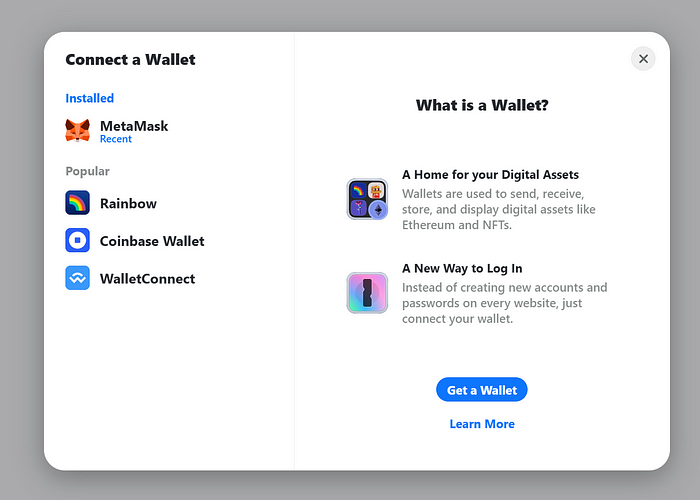Choose the Coinbase Wallet blue icon
Viewport: 700px width, 500px height.
coord(77,240)
